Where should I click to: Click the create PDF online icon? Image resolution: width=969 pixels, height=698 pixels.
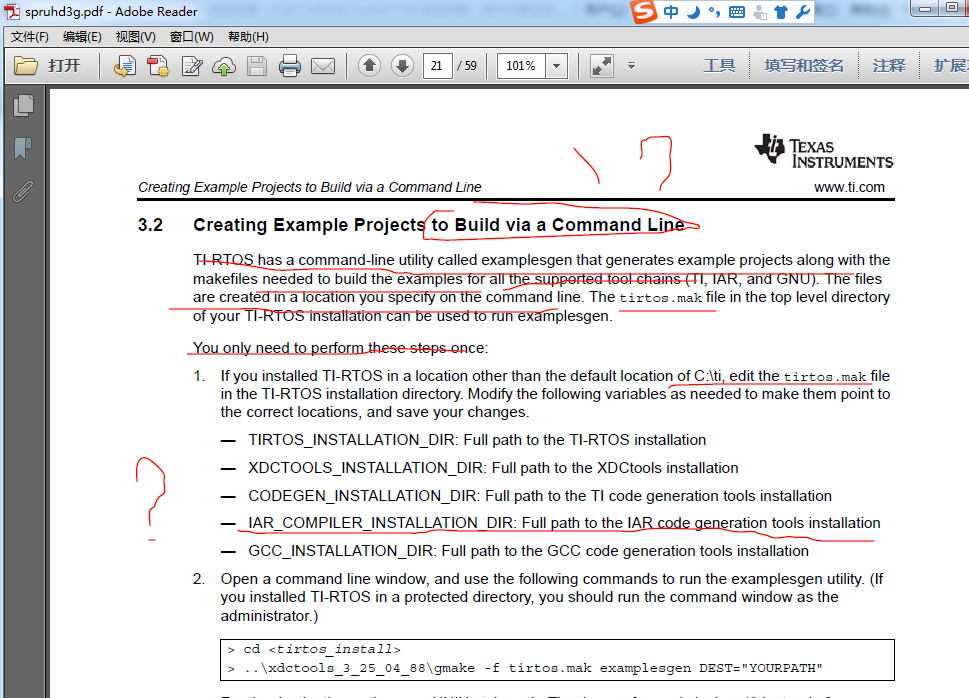pos(125,66)
